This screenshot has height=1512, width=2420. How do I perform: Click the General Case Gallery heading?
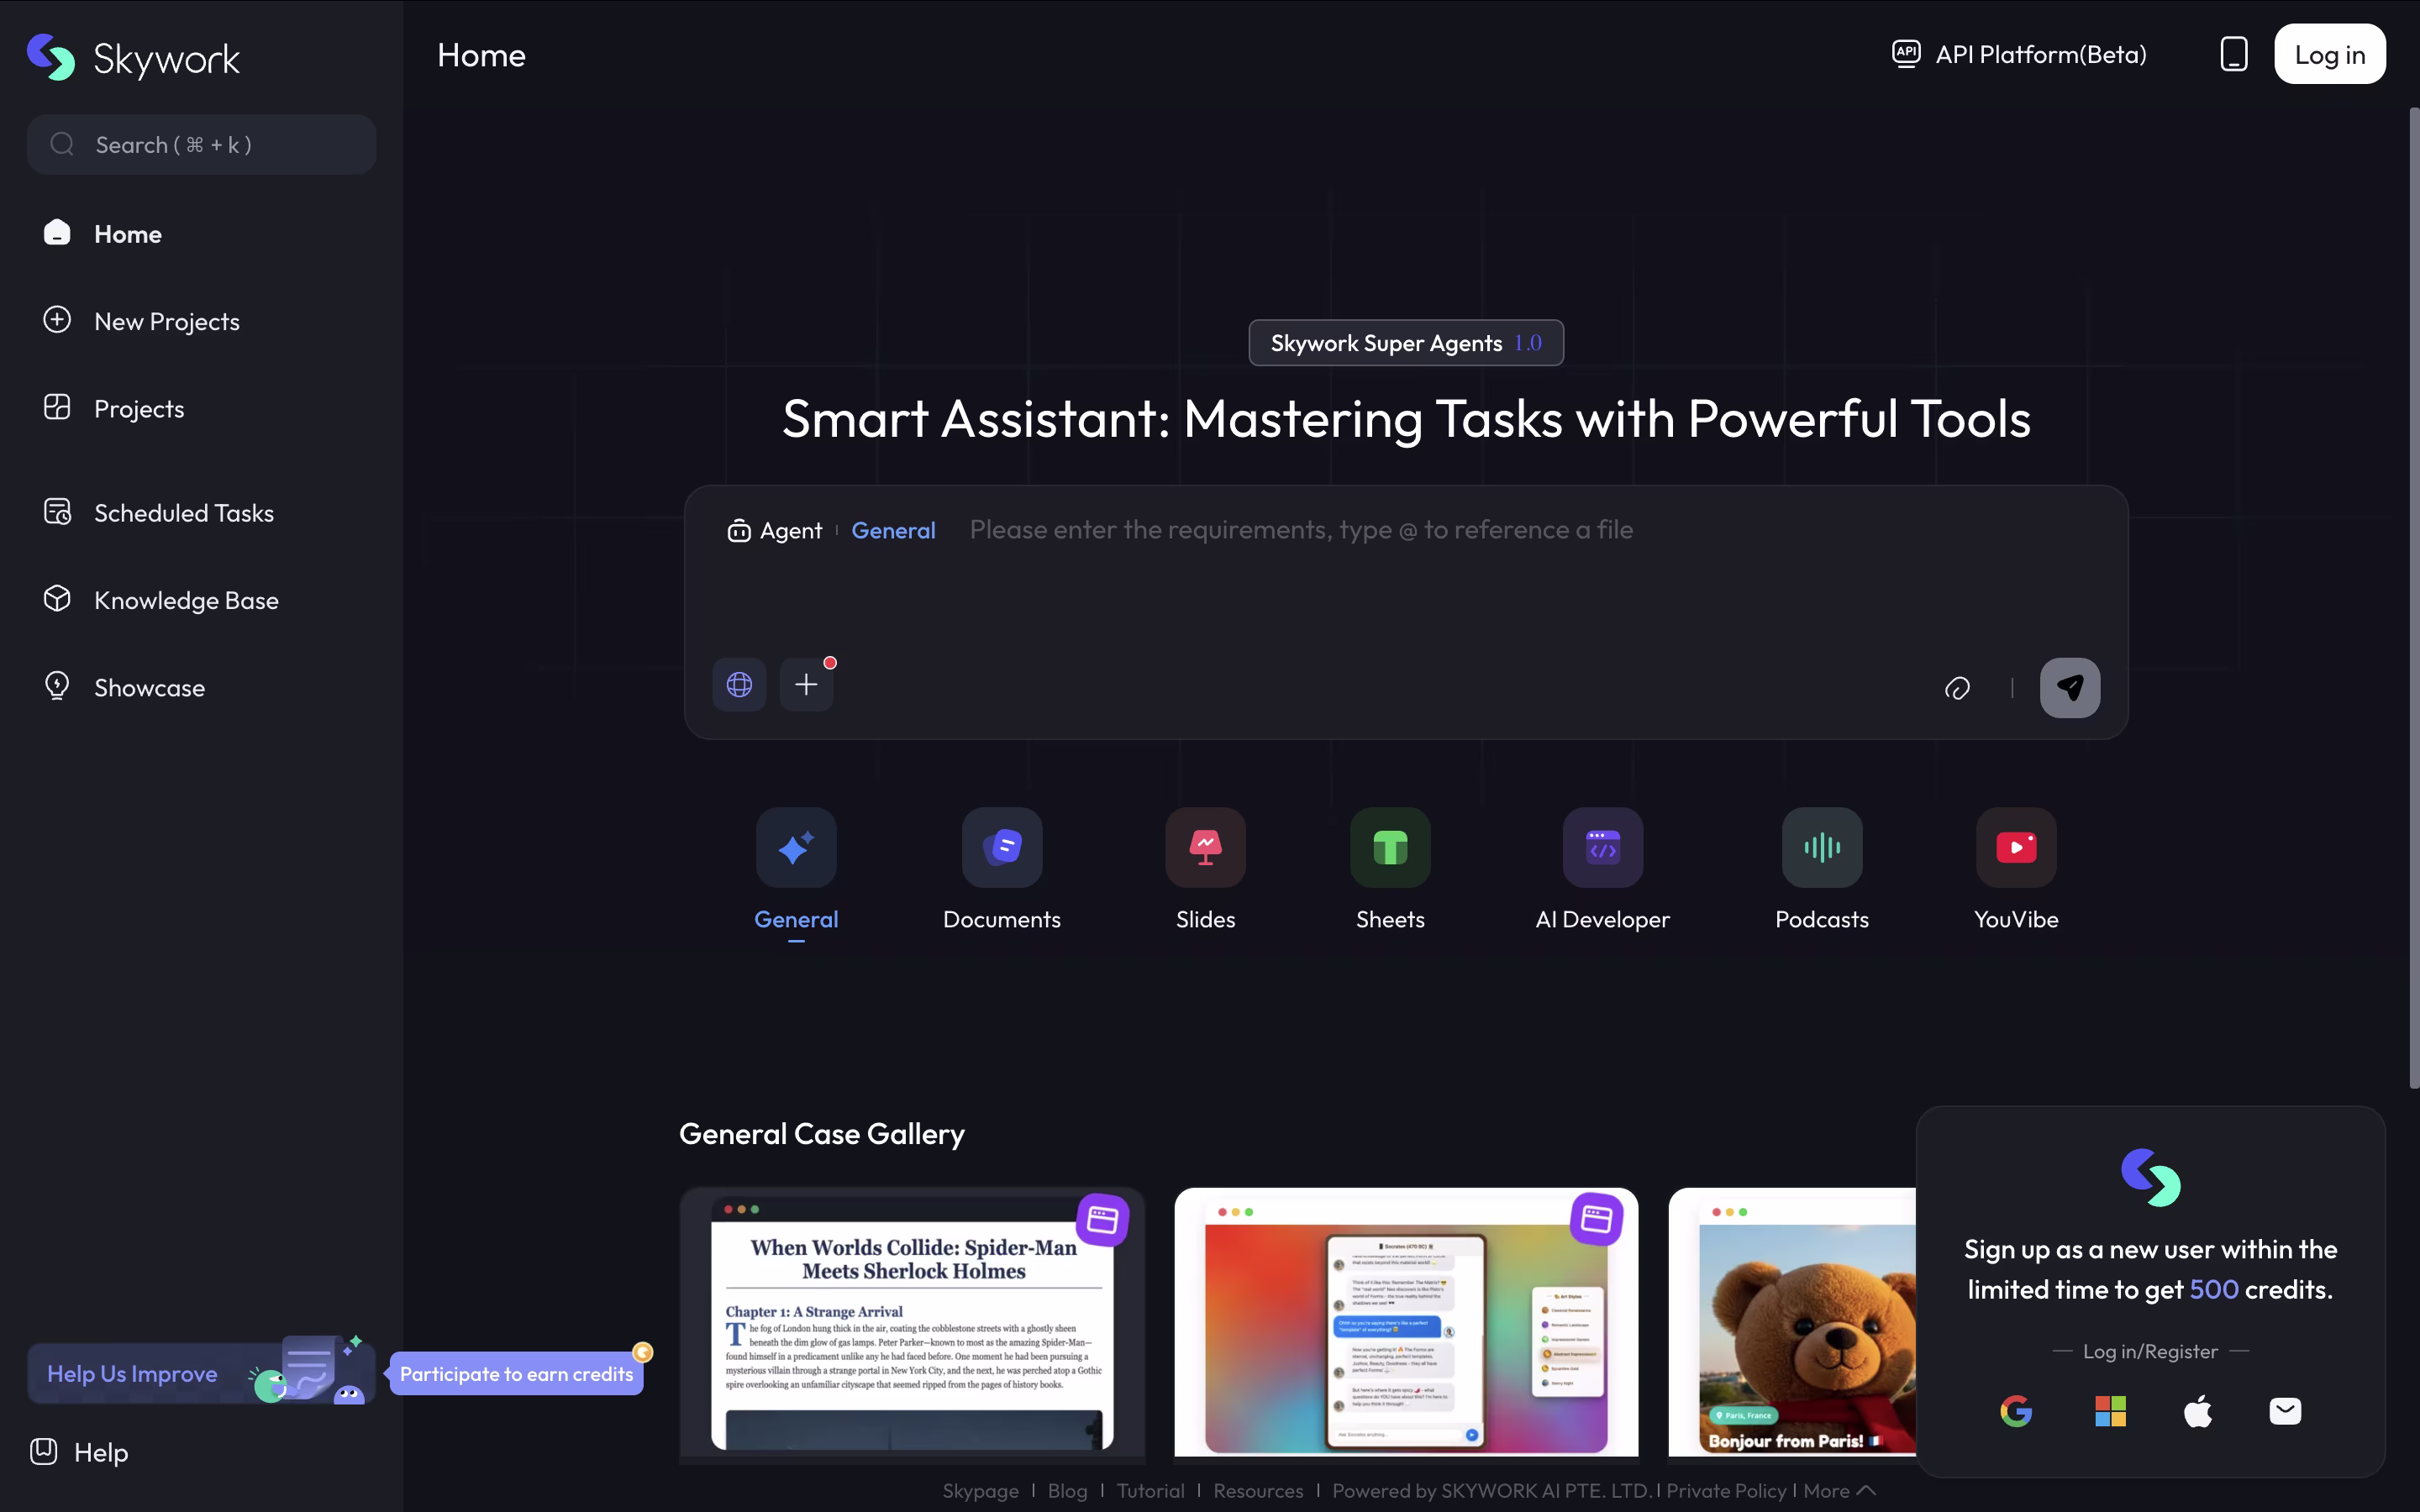click(x=822, y=1134)
